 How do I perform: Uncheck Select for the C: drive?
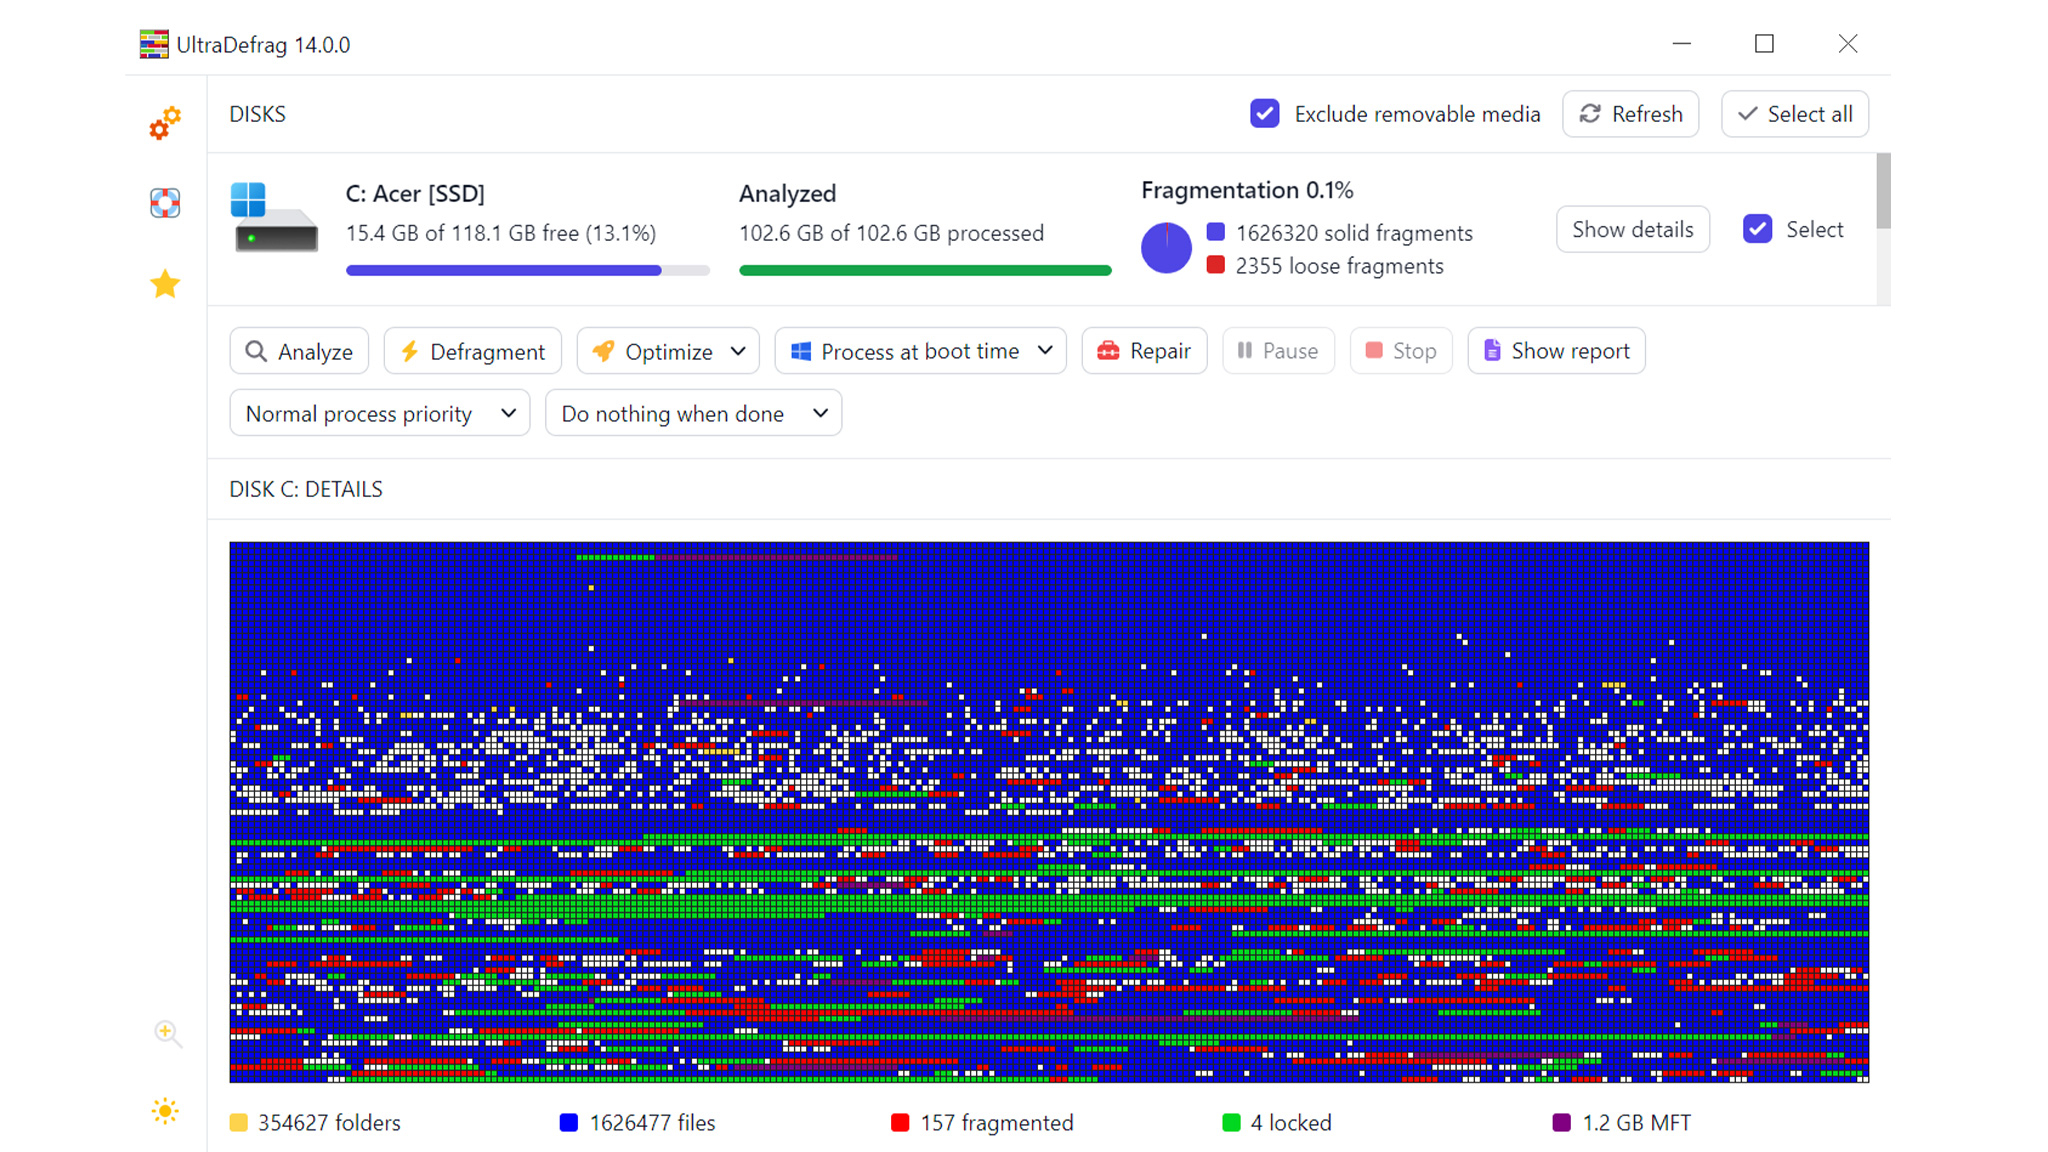click(1757, 229)
